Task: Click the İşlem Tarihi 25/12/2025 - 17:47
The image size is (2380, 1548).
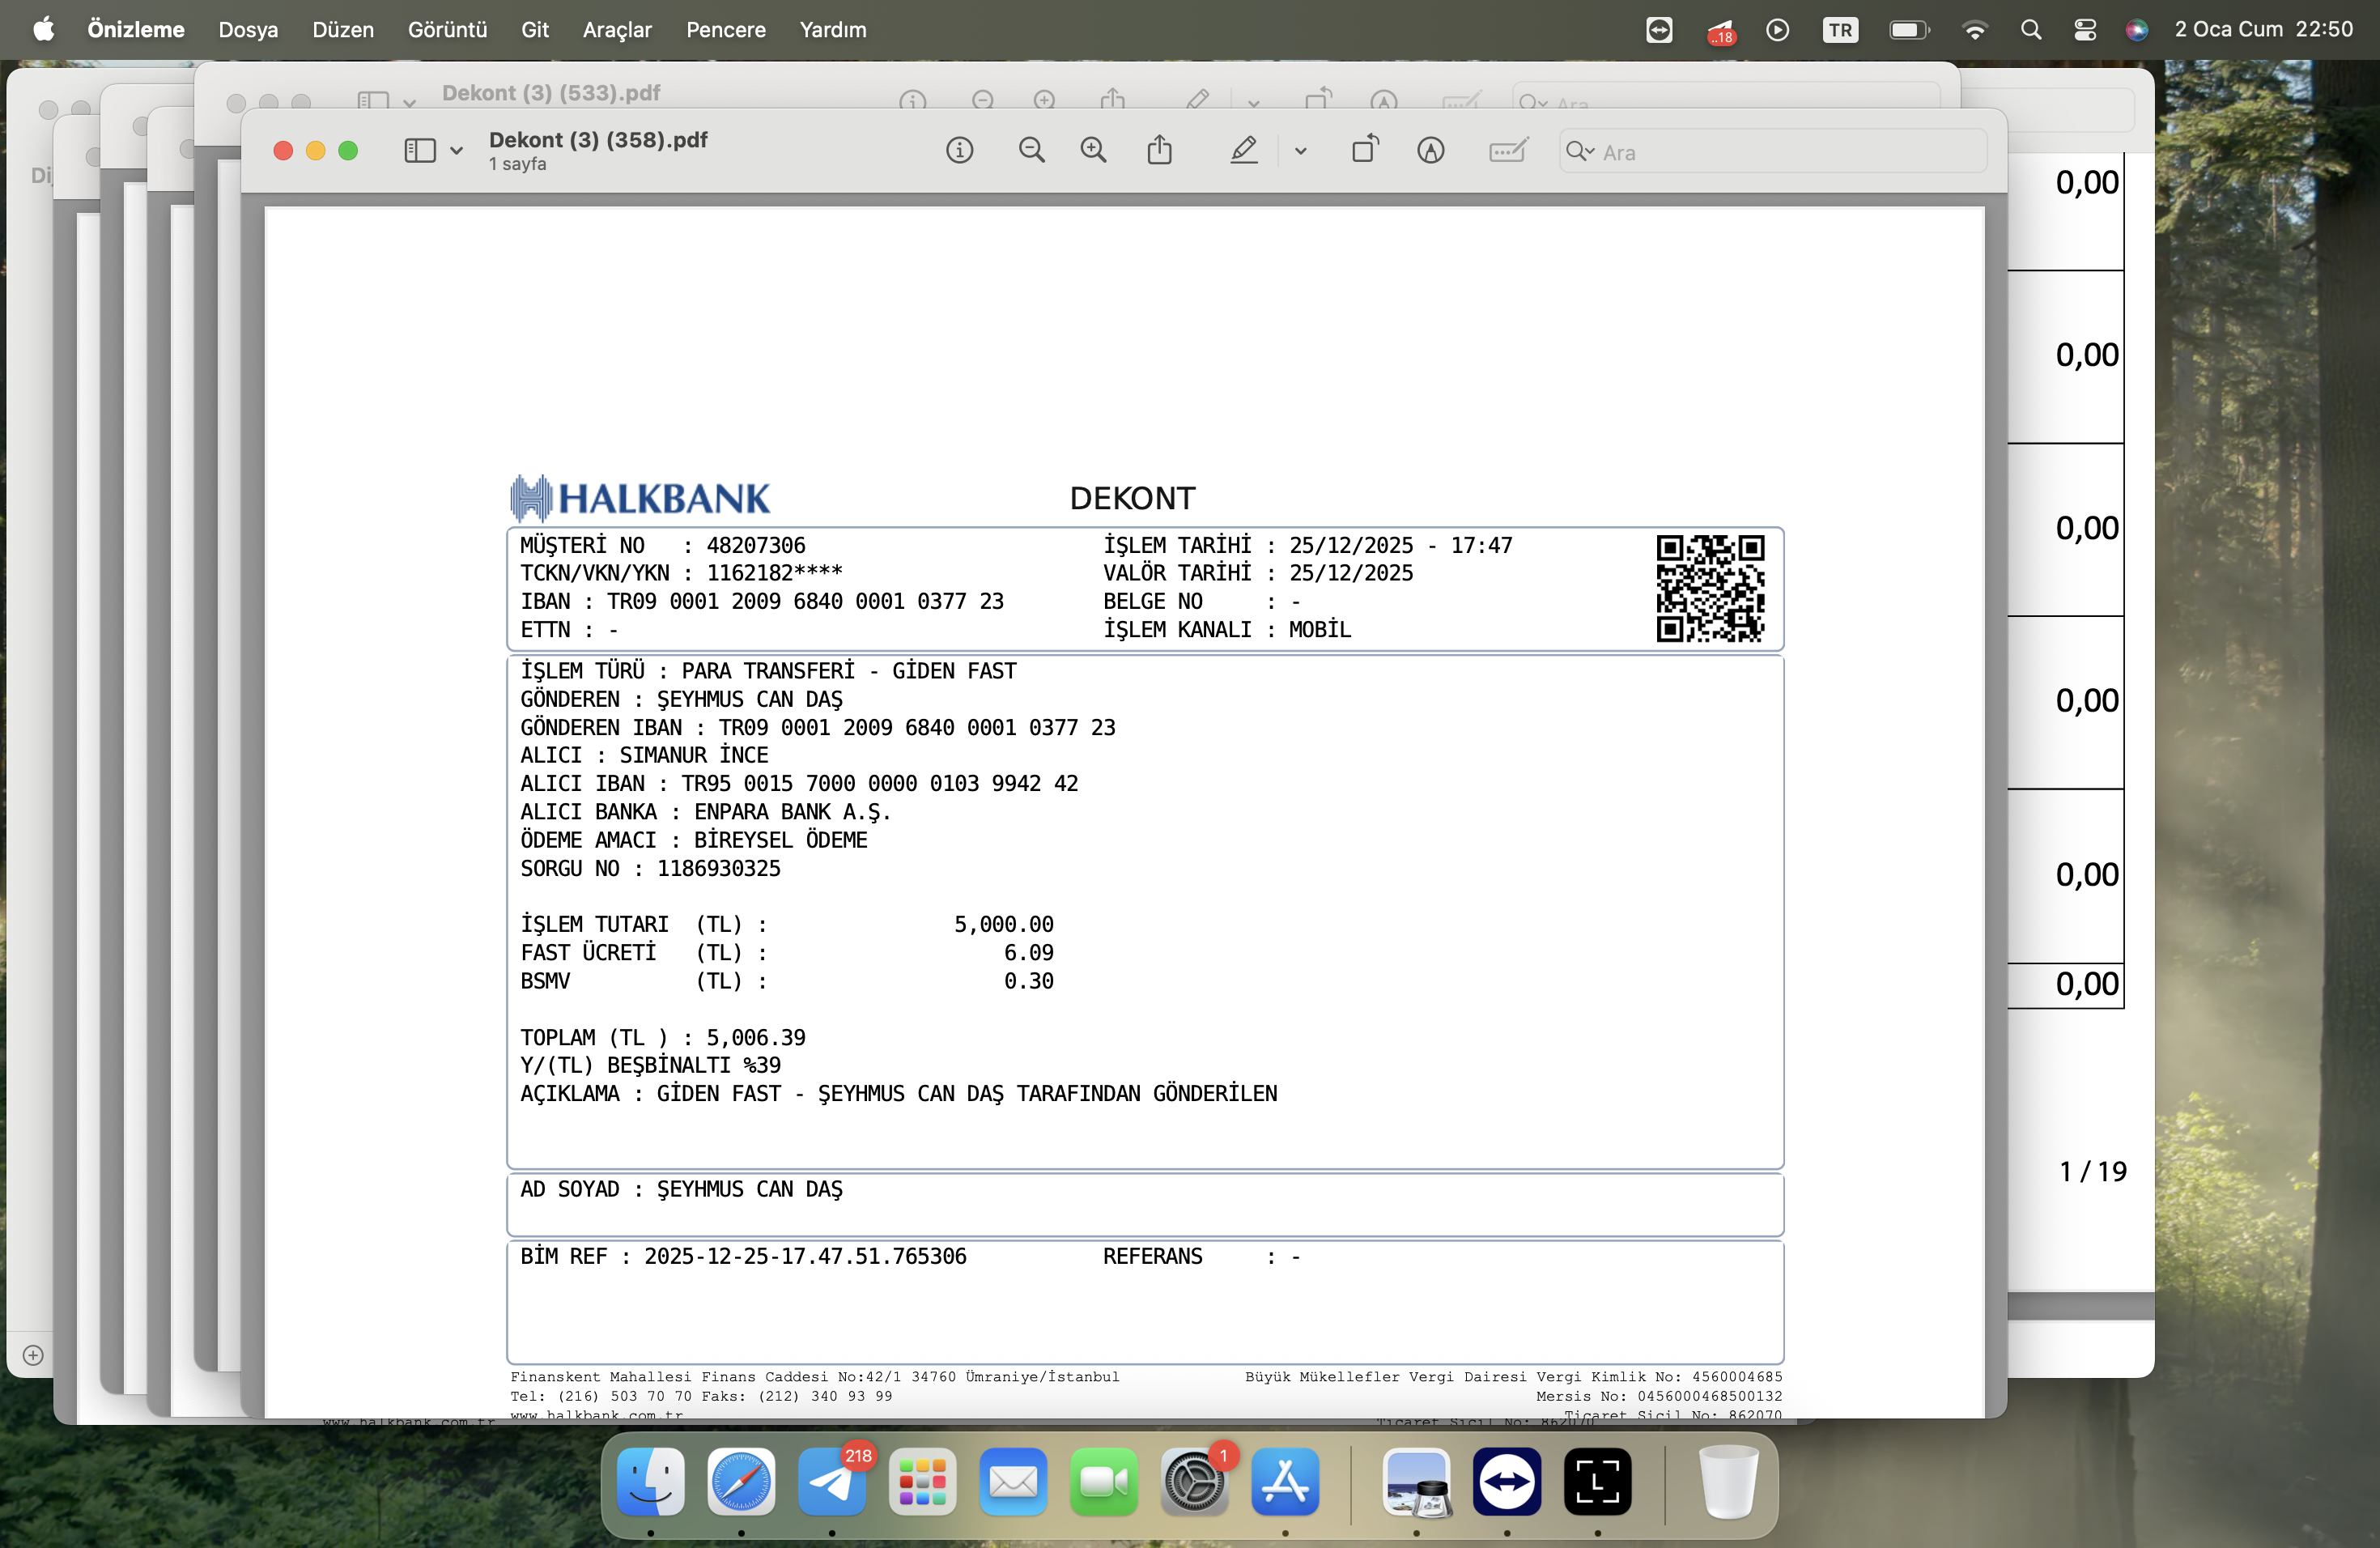Action: click(x=1401, y=545)
